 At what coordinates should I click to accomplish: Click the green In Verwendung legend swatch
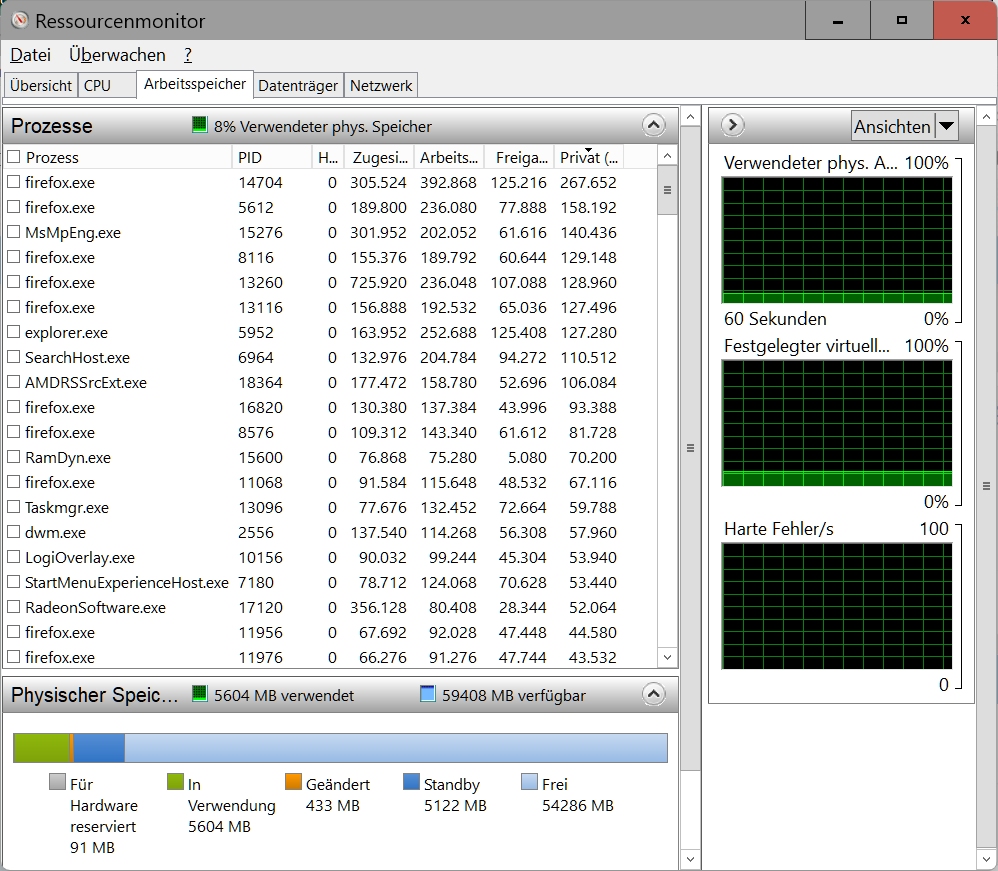coord(175,781)
